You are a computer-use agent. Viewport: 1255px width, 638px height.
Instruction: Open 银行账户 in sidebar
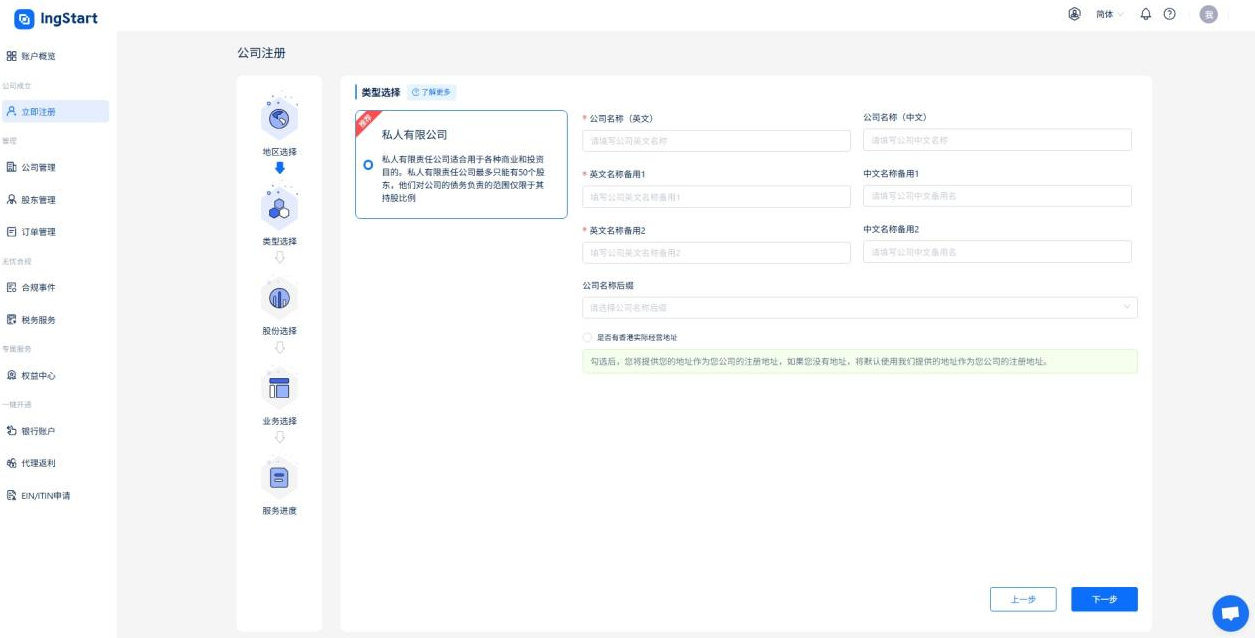click(x=55, y=431)
